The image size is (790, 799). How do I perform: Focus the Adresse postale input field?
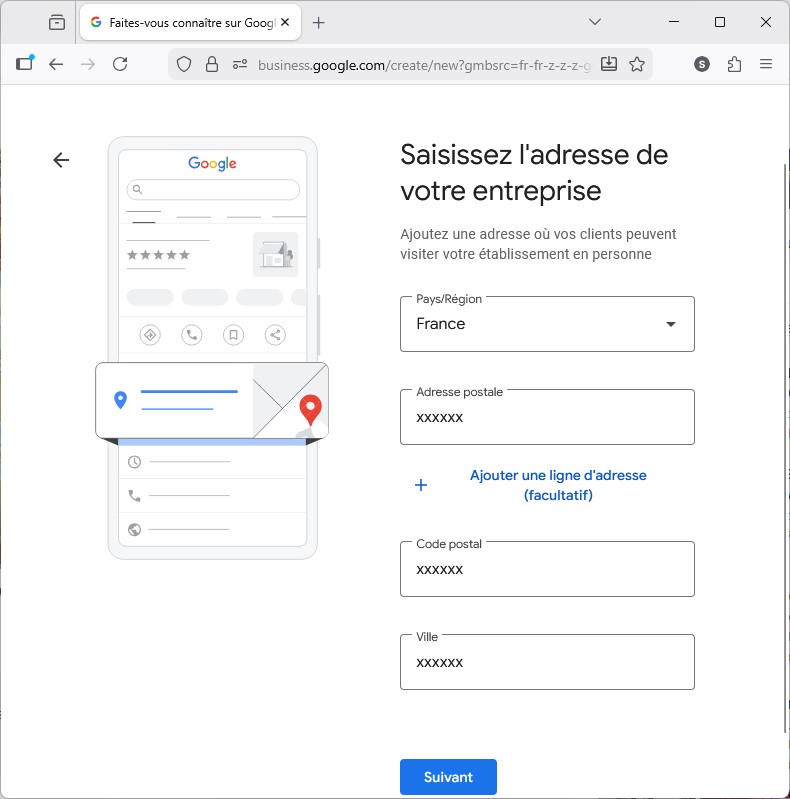(547, 417)
